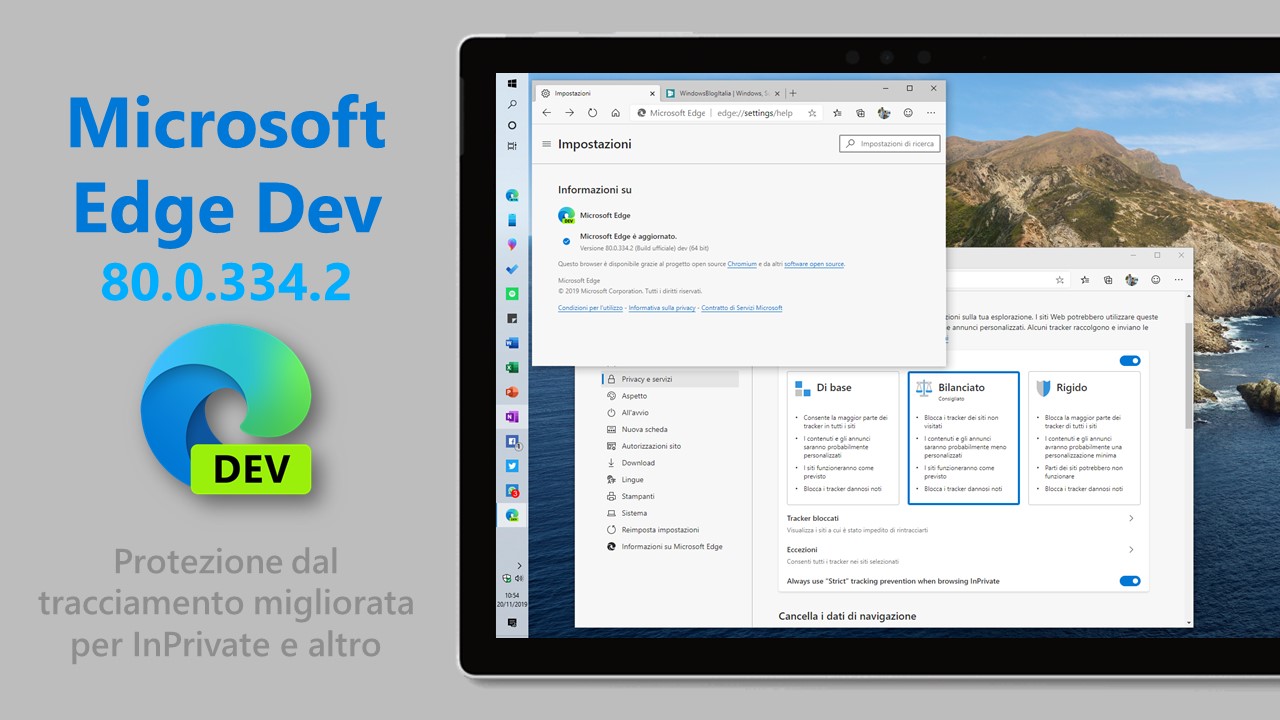Open the settings hamburger menu in Impostazioni
The height and width of the screenshot is (720, 1280).
pos(546,143)
